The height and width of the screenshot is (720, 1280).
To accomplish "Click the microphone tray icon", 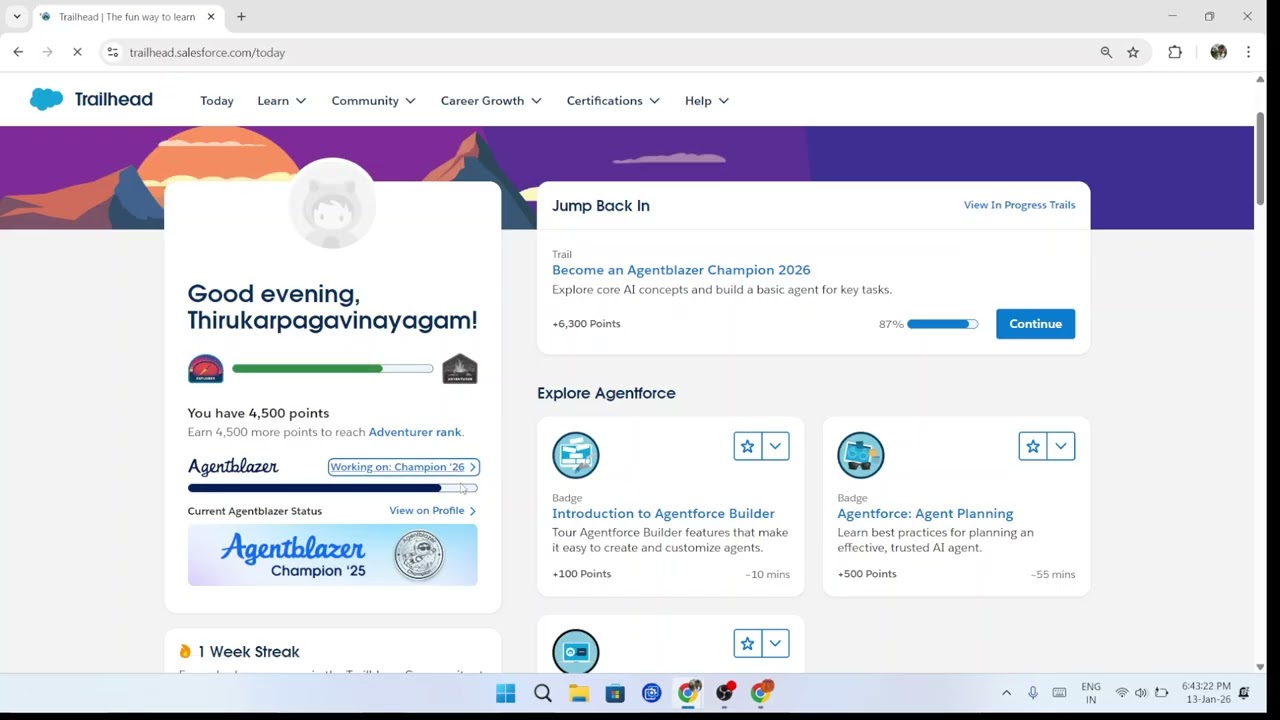I will point(1033,693).
